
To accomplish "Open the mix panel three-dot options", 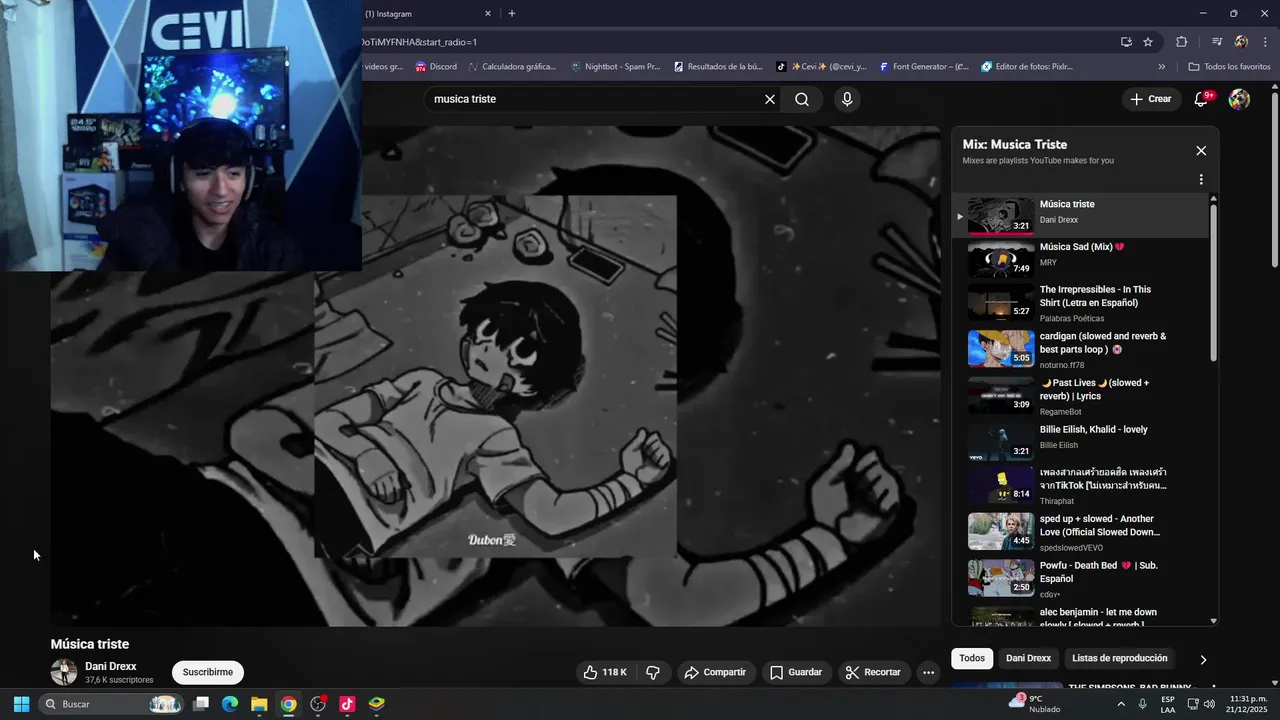I will (1201, 180).
